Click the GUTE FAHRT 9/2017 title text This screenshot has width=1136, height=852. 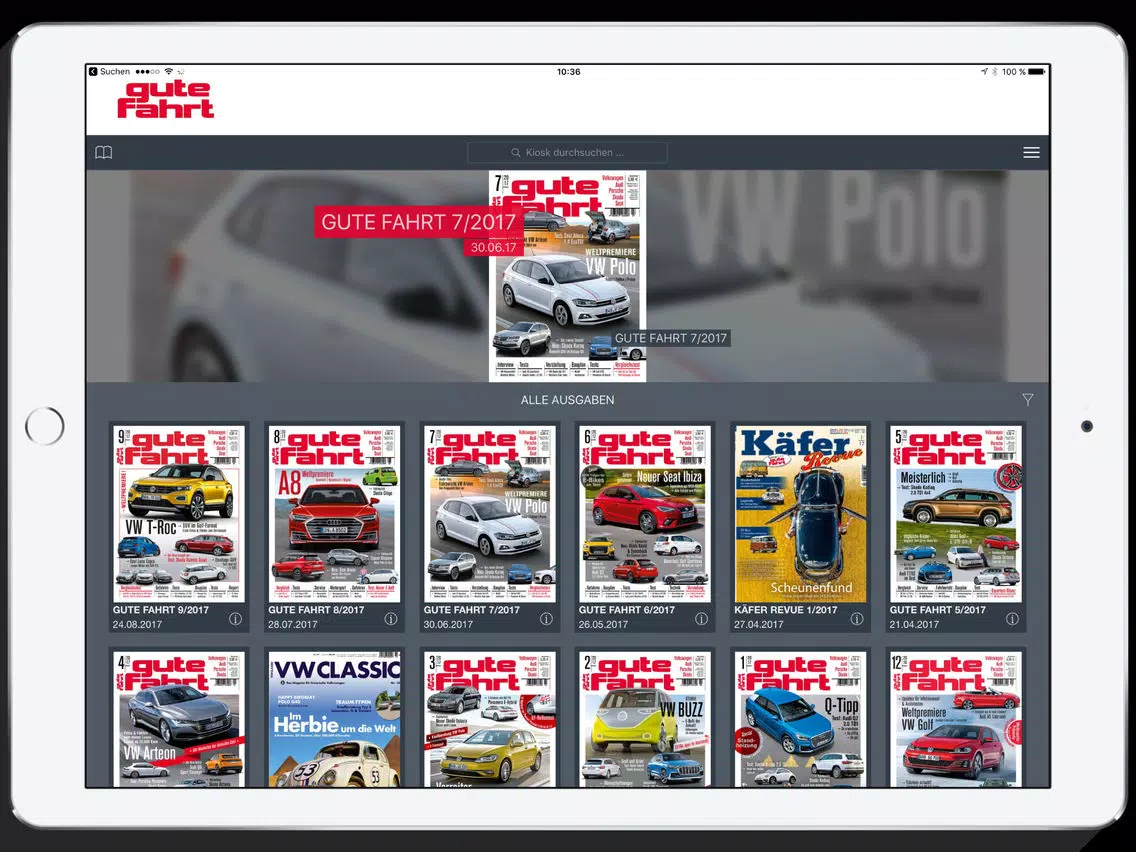click(161, 610)
